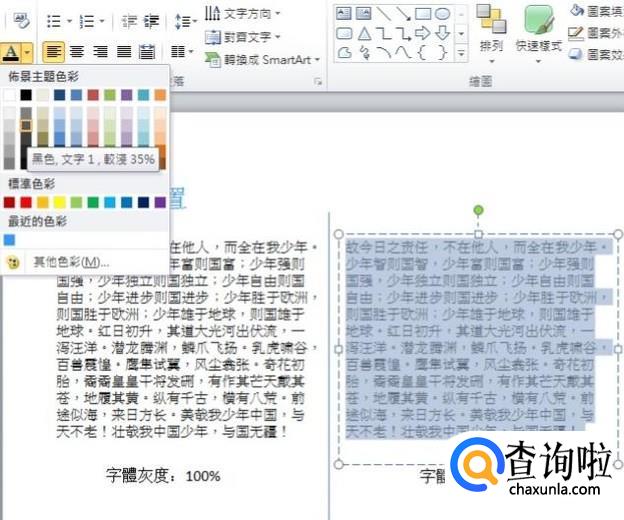The height and width of the screenshot is (520, 624).
Task: Select the freeform shape
Action: click(x=345, y=53)
